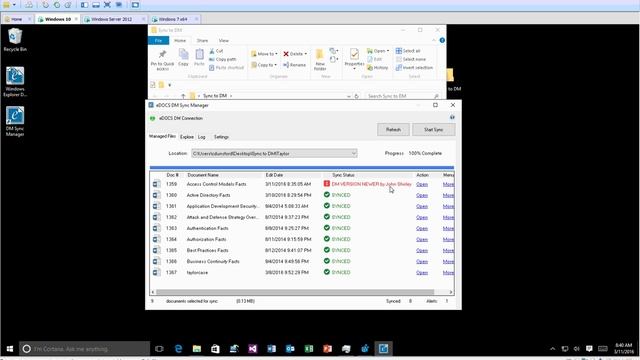Click the Cortana Ask me anything search box
This screenshot has width=640, height=360.
(85, 349)
